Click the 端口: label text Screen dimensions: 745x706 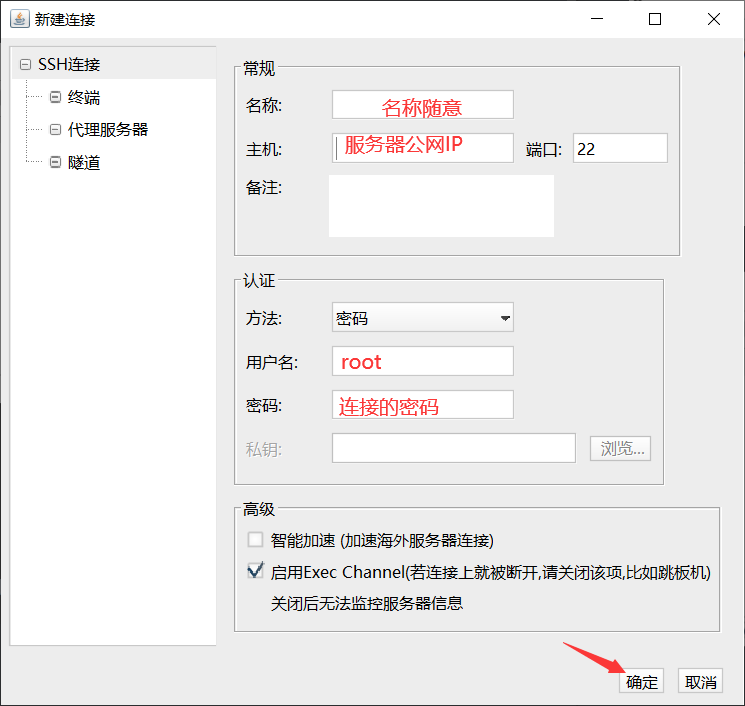pyautogui.click(x=544, y=150)
